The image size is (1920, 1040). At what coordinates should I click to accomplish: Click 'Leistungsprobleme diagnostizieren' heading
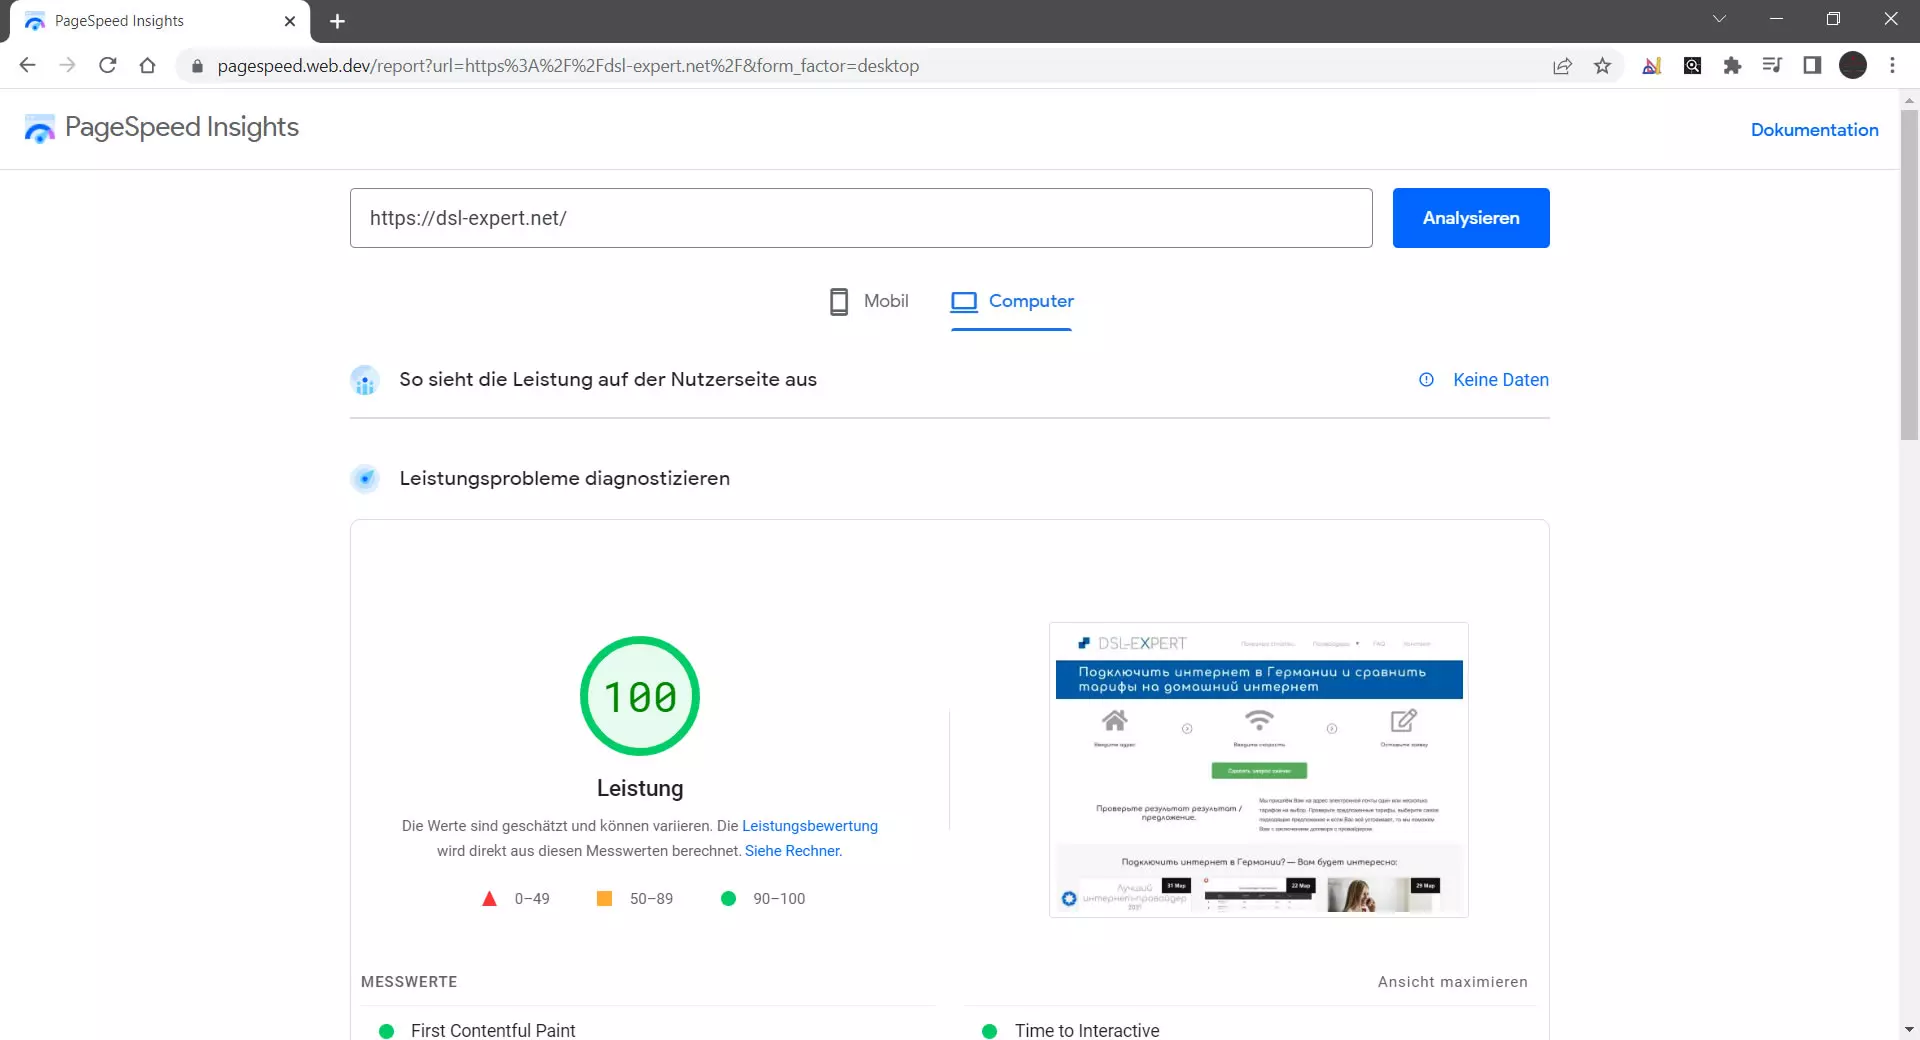(565, 478)
